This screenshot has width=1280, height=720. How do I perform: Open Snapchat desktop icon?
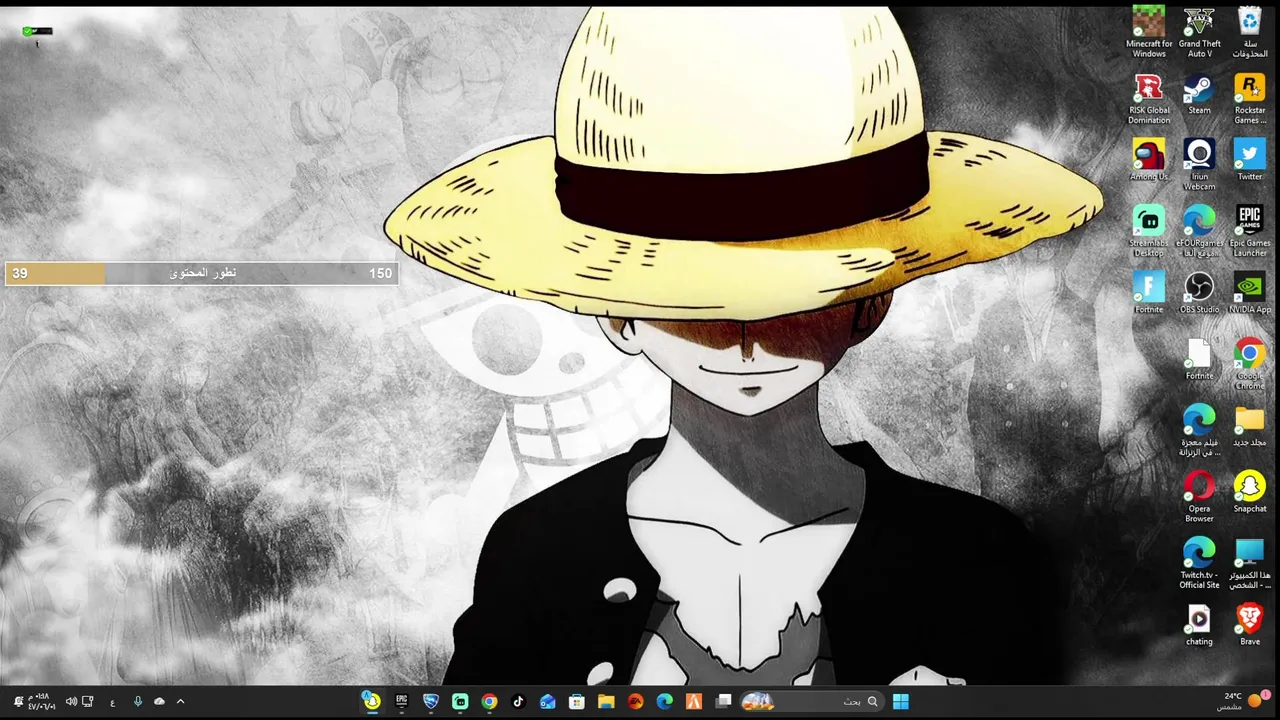(x=1250, y=492)
